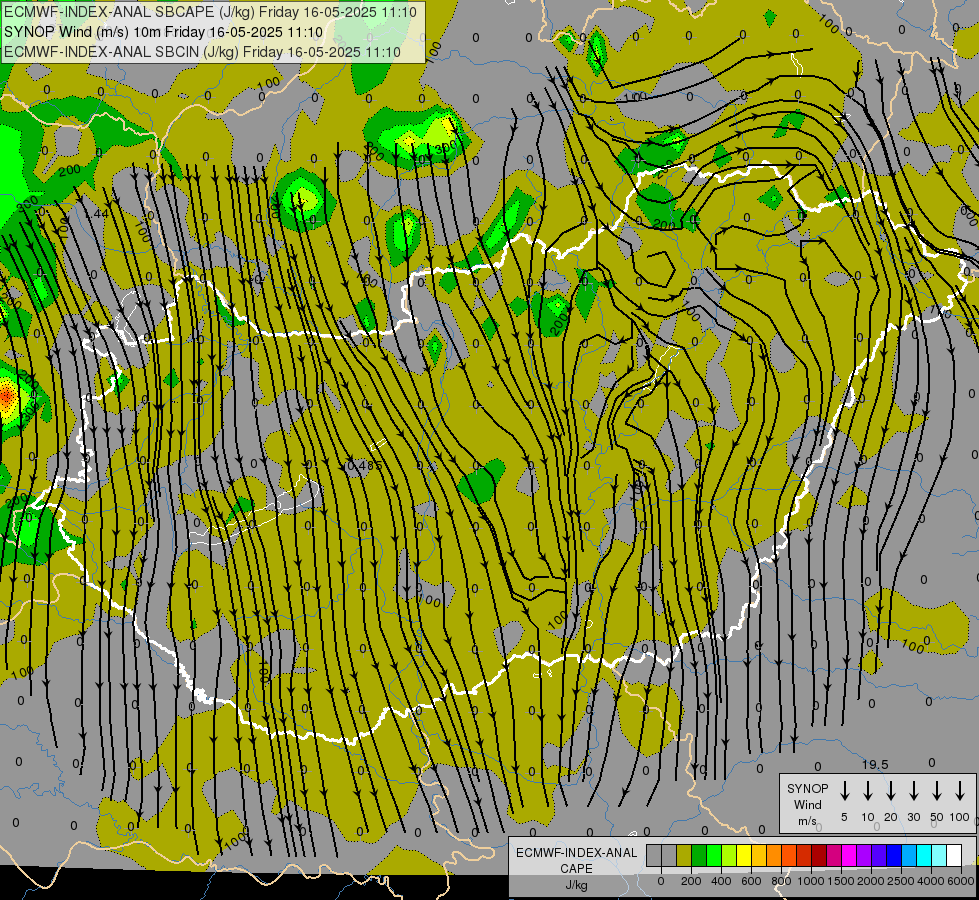Click the ECMWF-INDEX-ANAL SBCAPE title line

(x=211, y=12)
